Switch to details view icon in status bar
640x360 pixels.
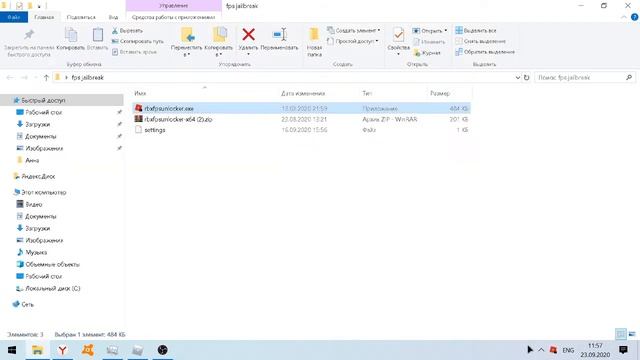[621, 334]
